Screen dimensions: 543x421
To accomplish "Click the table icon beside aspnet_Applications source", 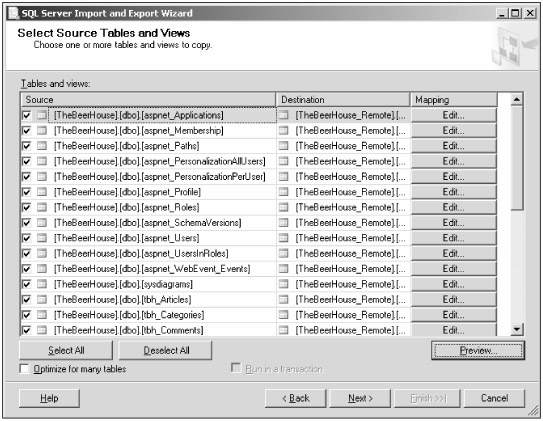I will [42, 115].
